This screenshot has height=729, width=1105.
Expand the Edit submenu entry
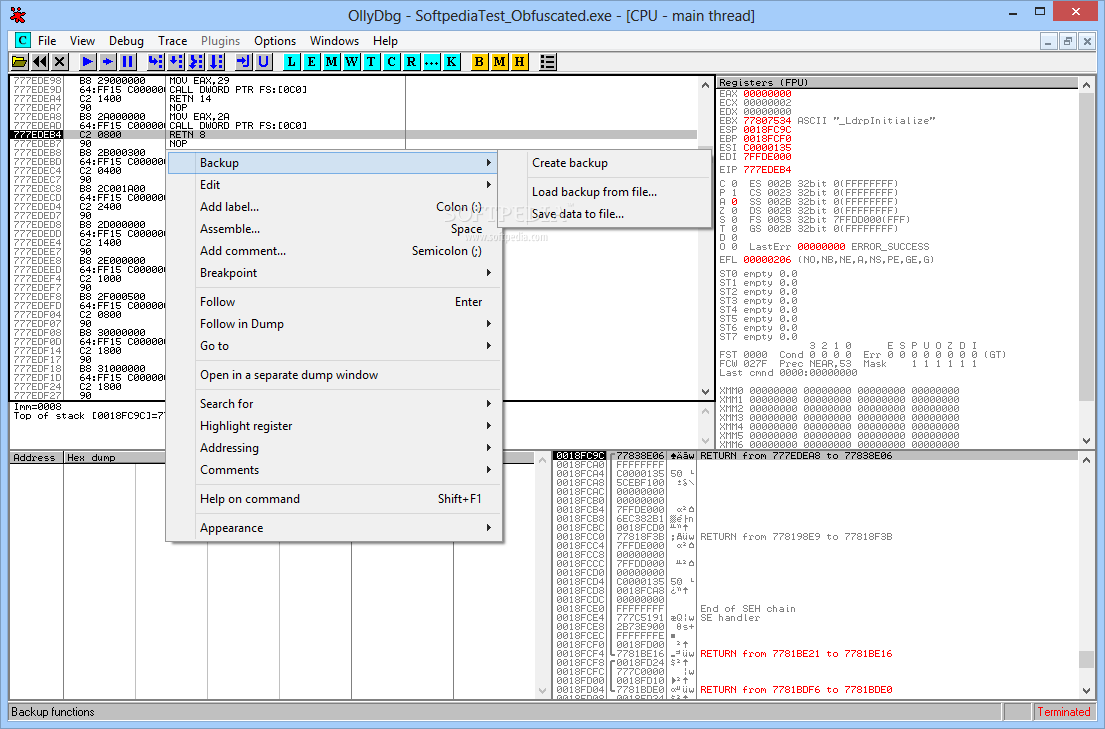point(333,185)
